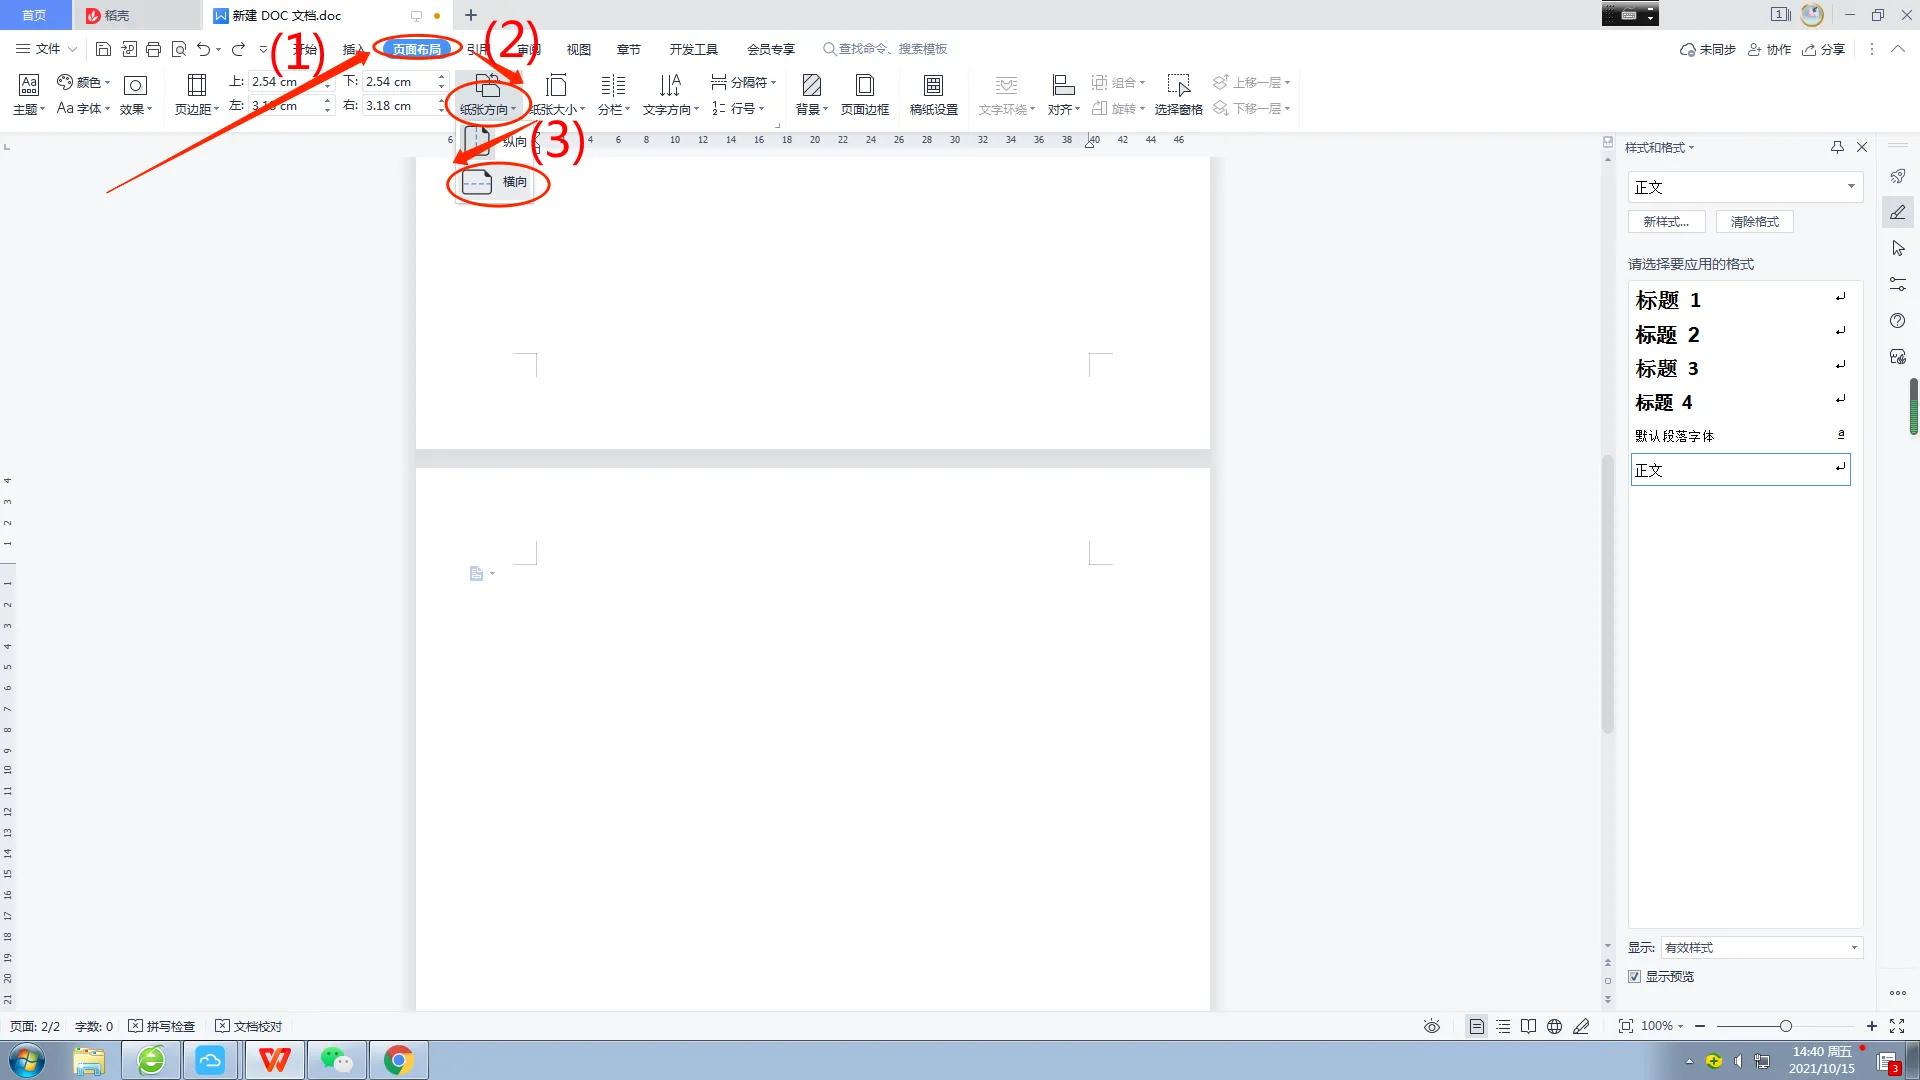
Task: Toggle the 显示预览 checkbox
Action: pos(1634,976)
